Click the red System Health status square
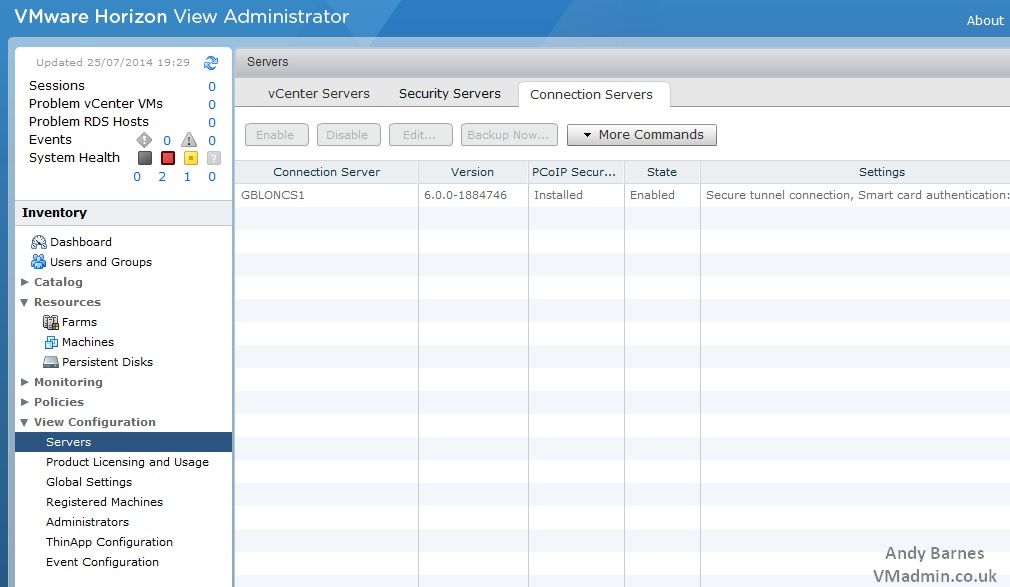 pos(168,158)
